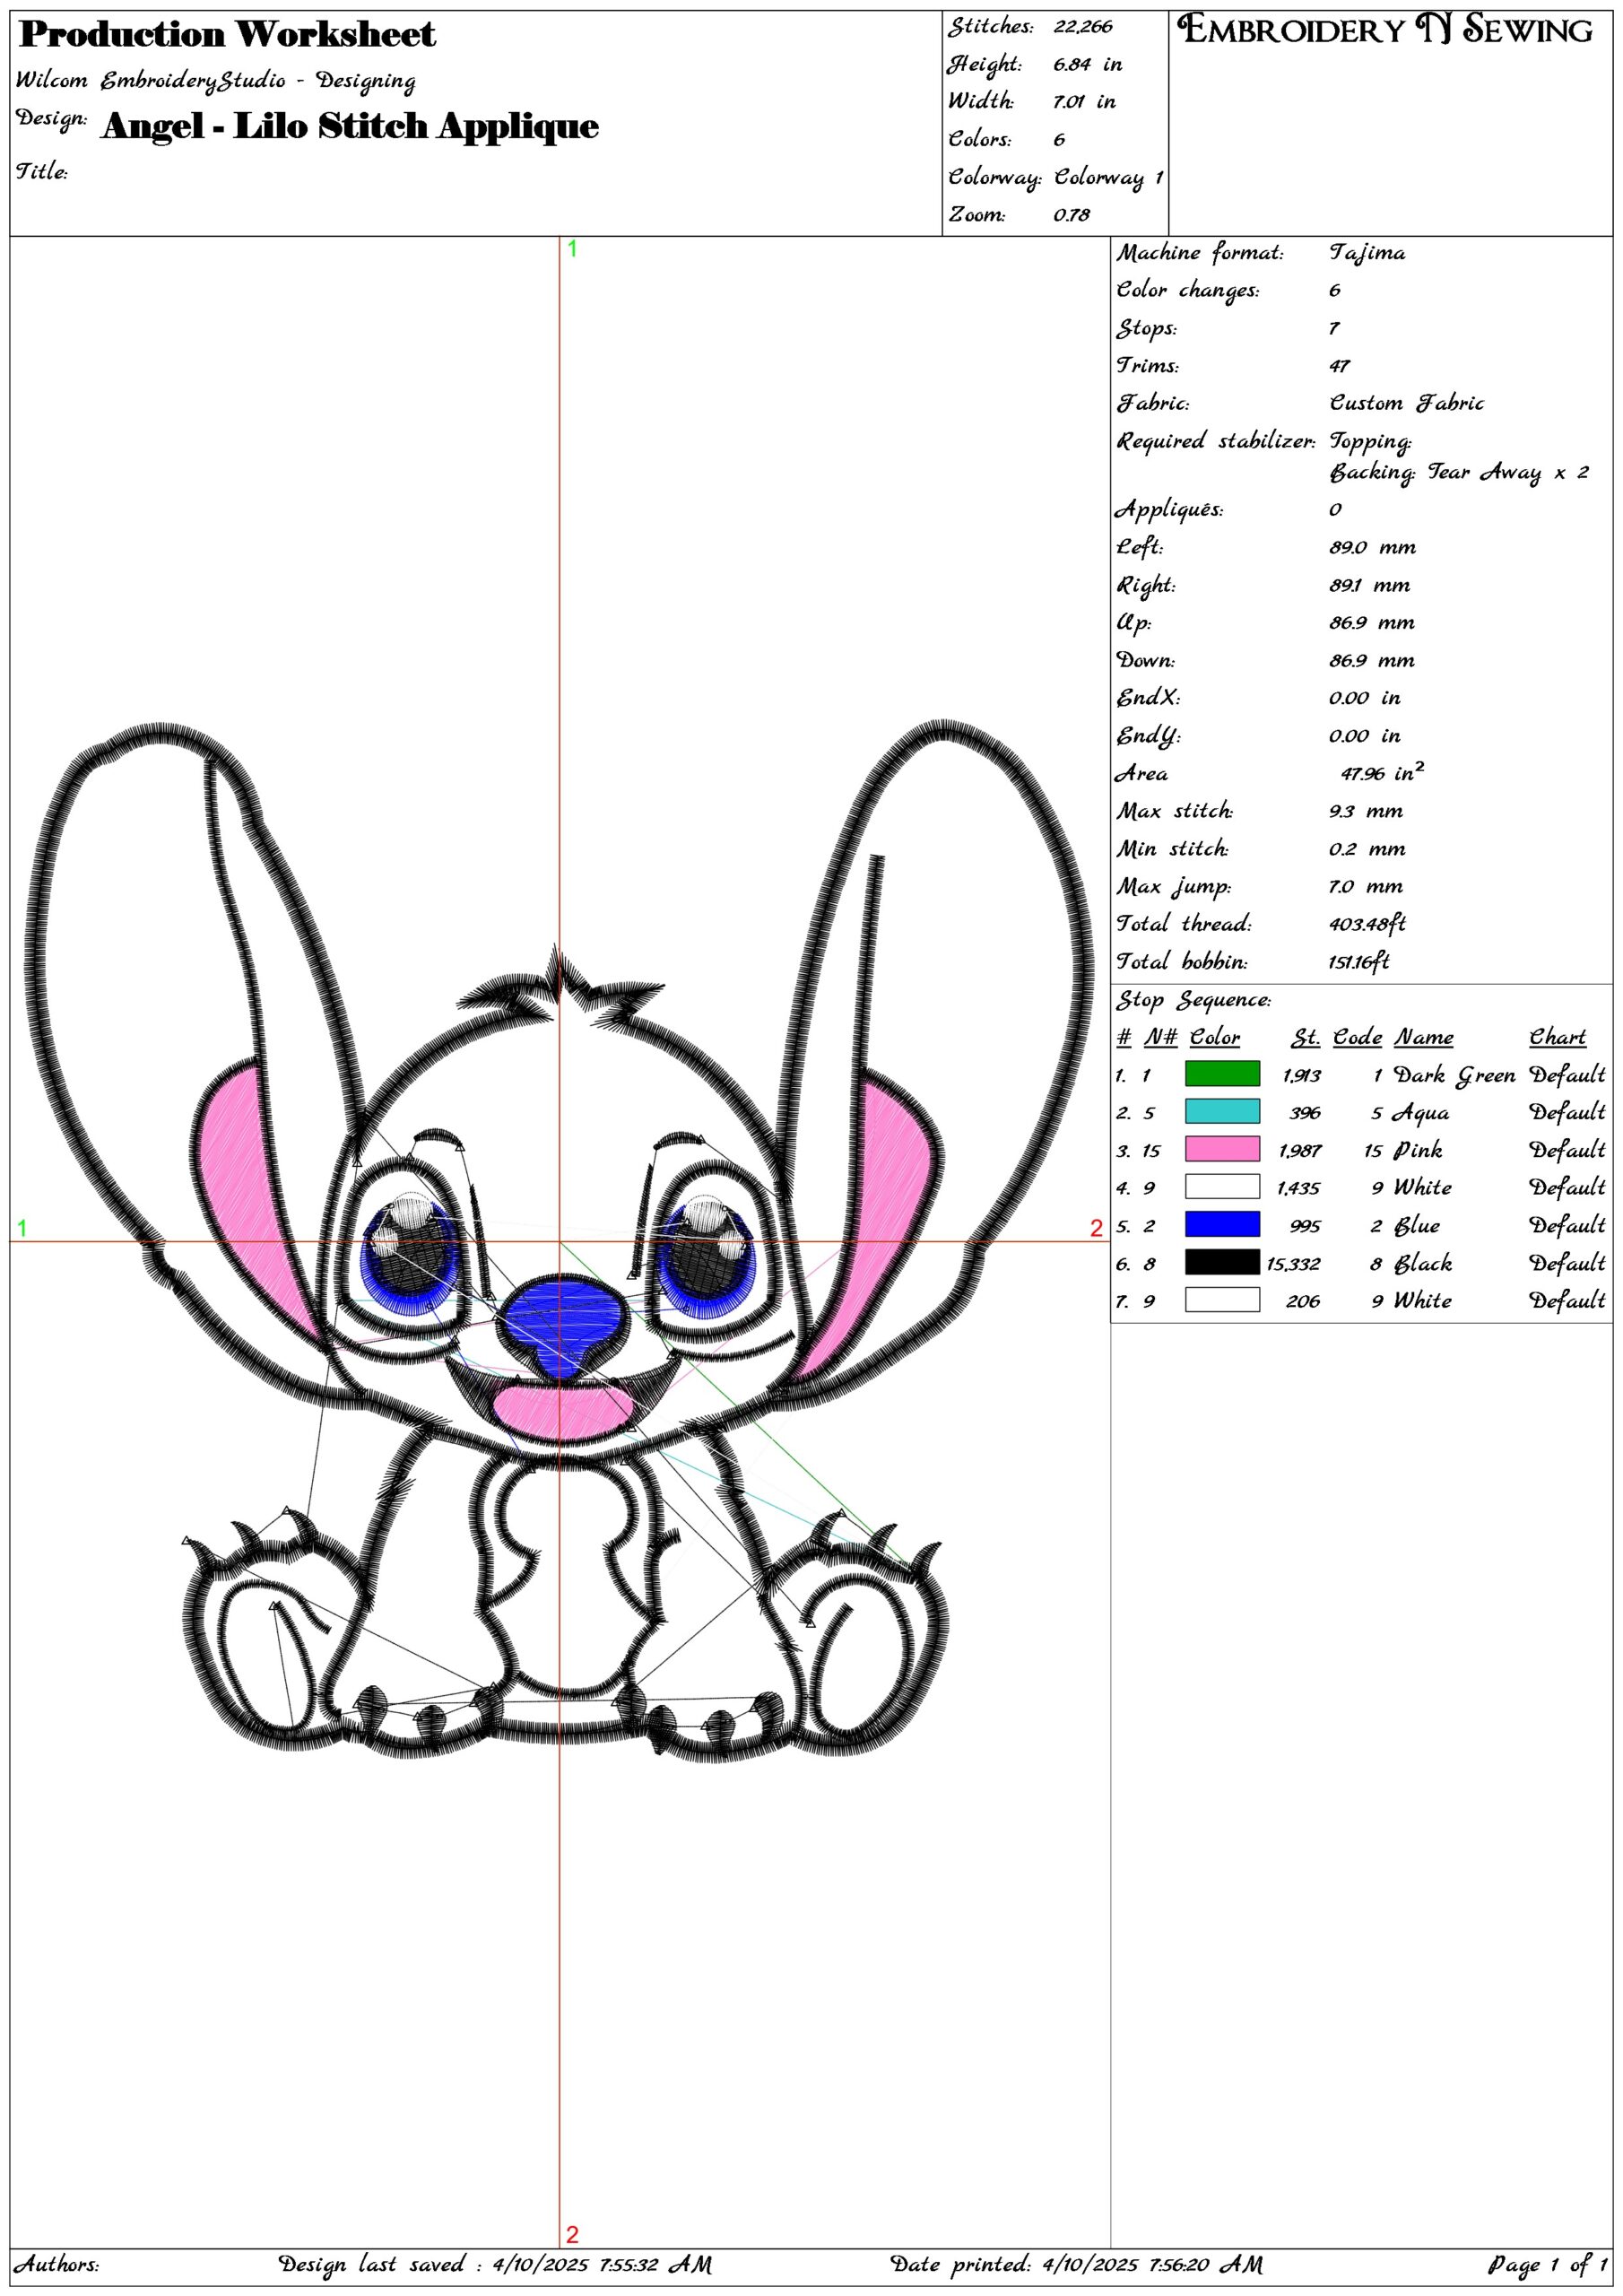The image size is (1623, 2296).
Task: Click the 'Custom Fabric' value
Action: 1406,403
